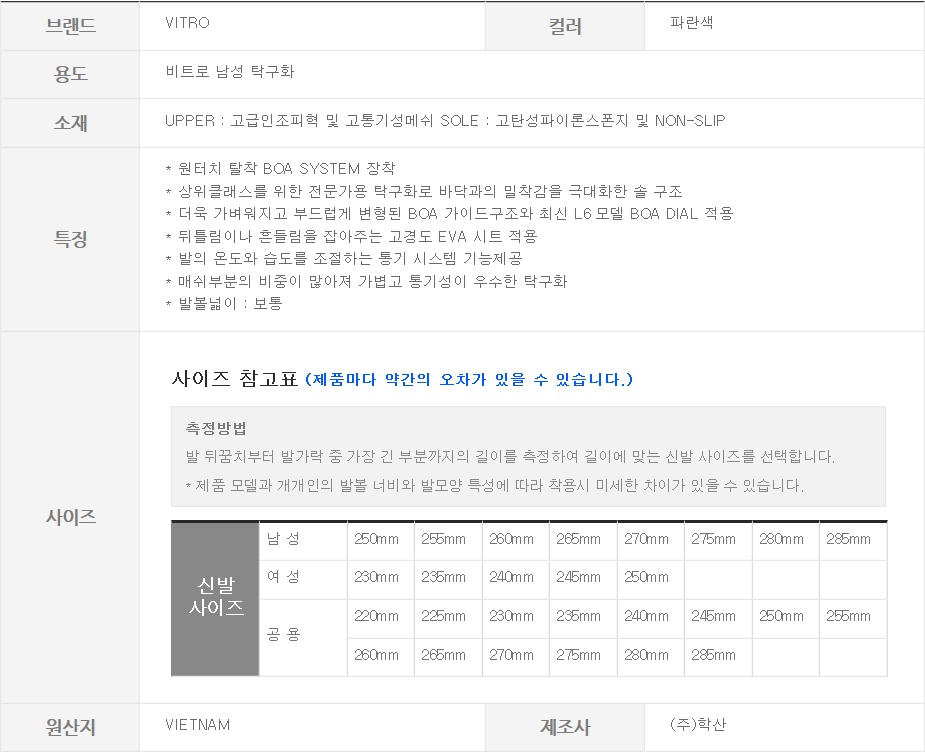Viewport: 925px width, 752px height.
Task: Click the 특징 row label
Action: 70,239
